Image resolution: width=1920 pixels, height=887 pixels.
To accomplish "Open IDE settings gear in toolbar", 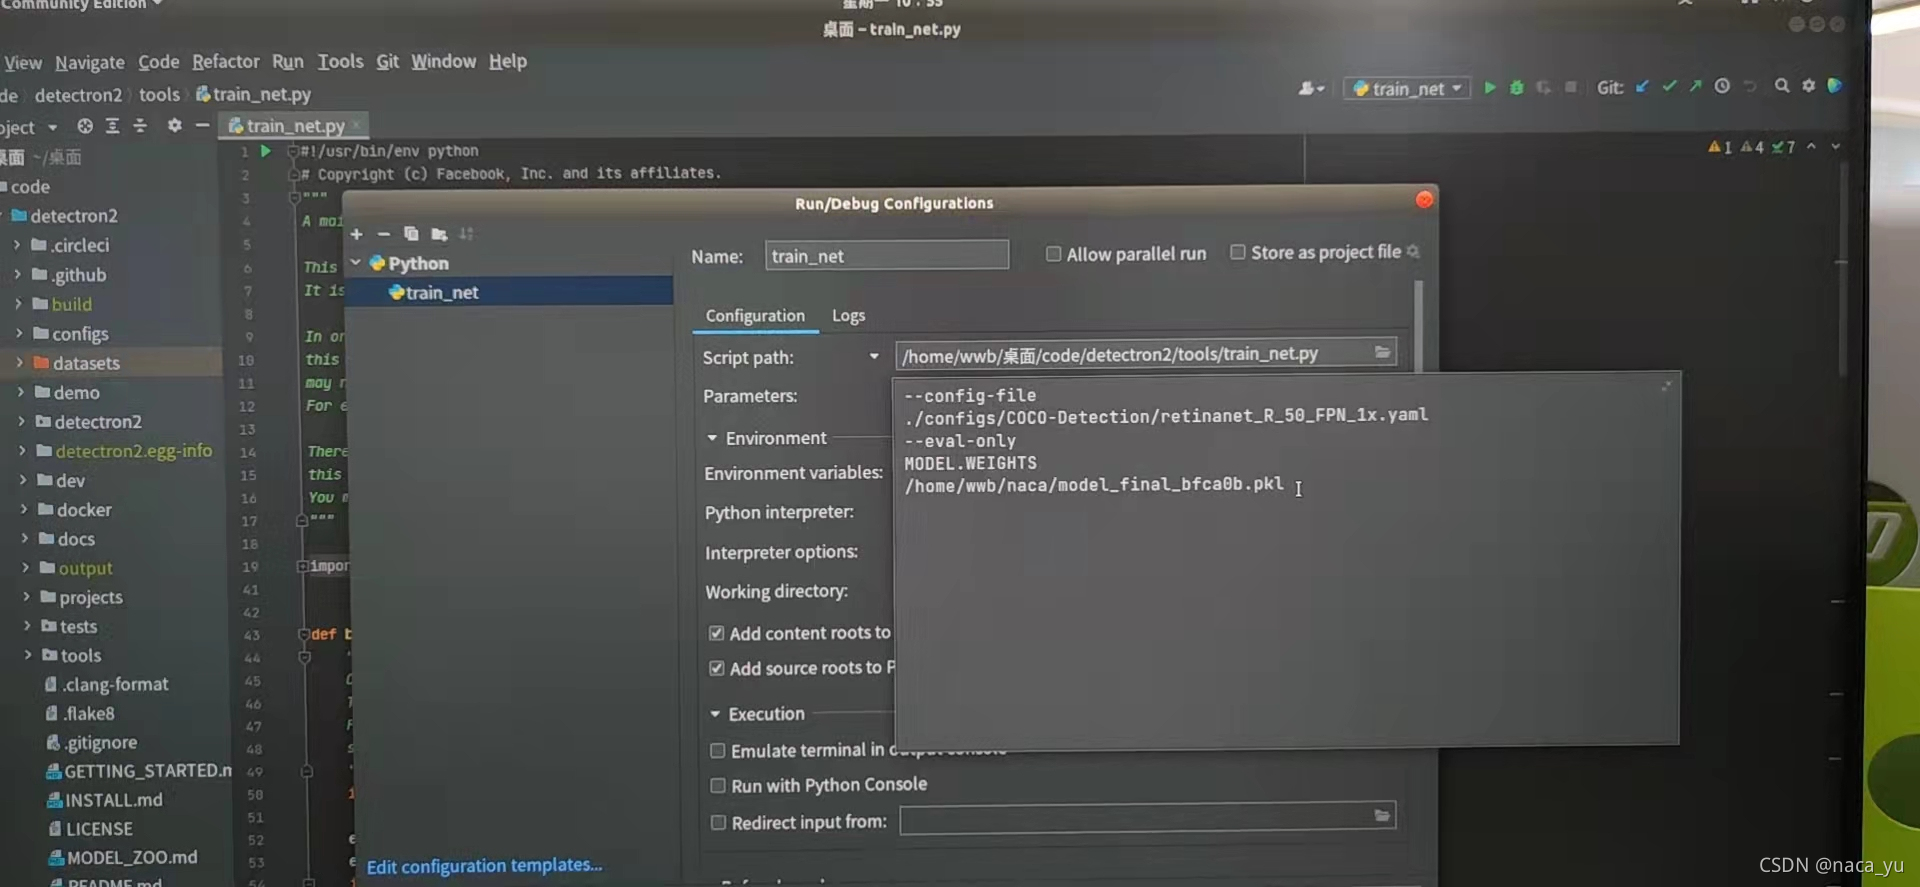I will (1809, 86).
